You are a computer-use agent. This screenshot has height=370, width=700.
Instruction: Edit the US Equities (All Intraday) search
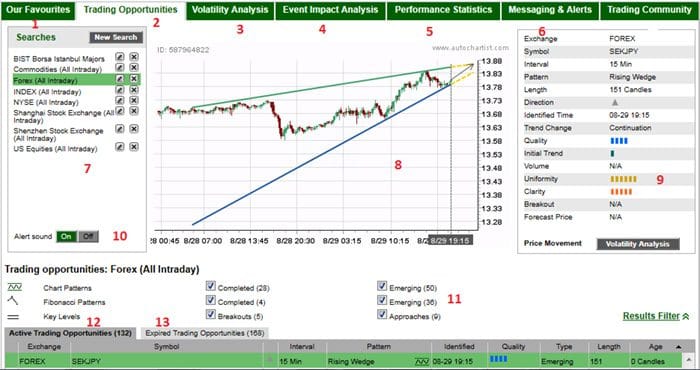pos(120,146)
